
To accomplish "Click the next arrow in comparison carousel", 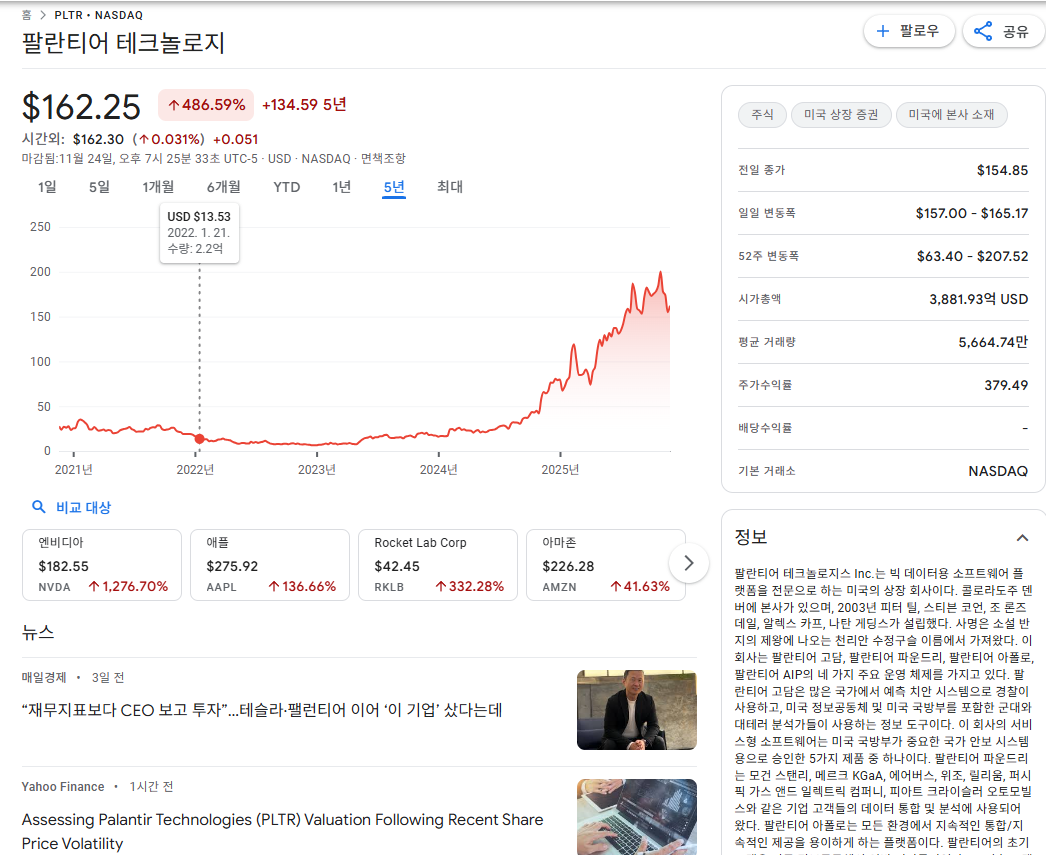I will [689, 563].
